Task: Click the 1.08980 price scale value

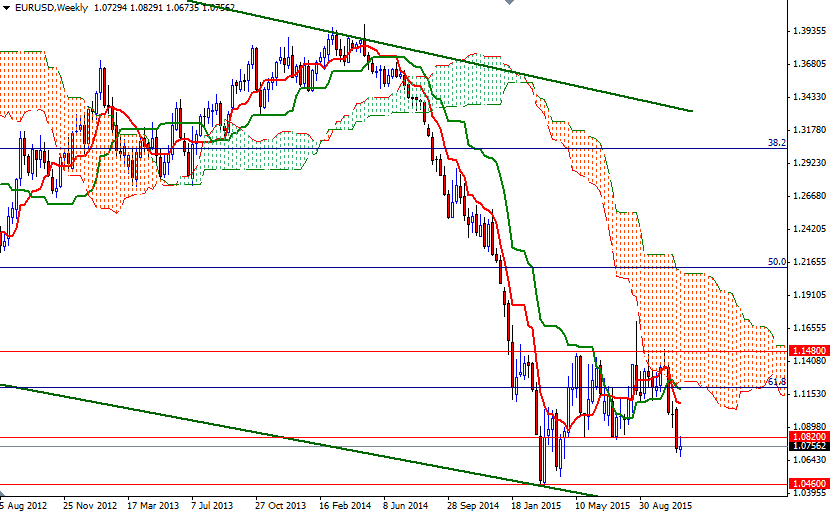Action: pyautogui.click(x=809, y=427)
